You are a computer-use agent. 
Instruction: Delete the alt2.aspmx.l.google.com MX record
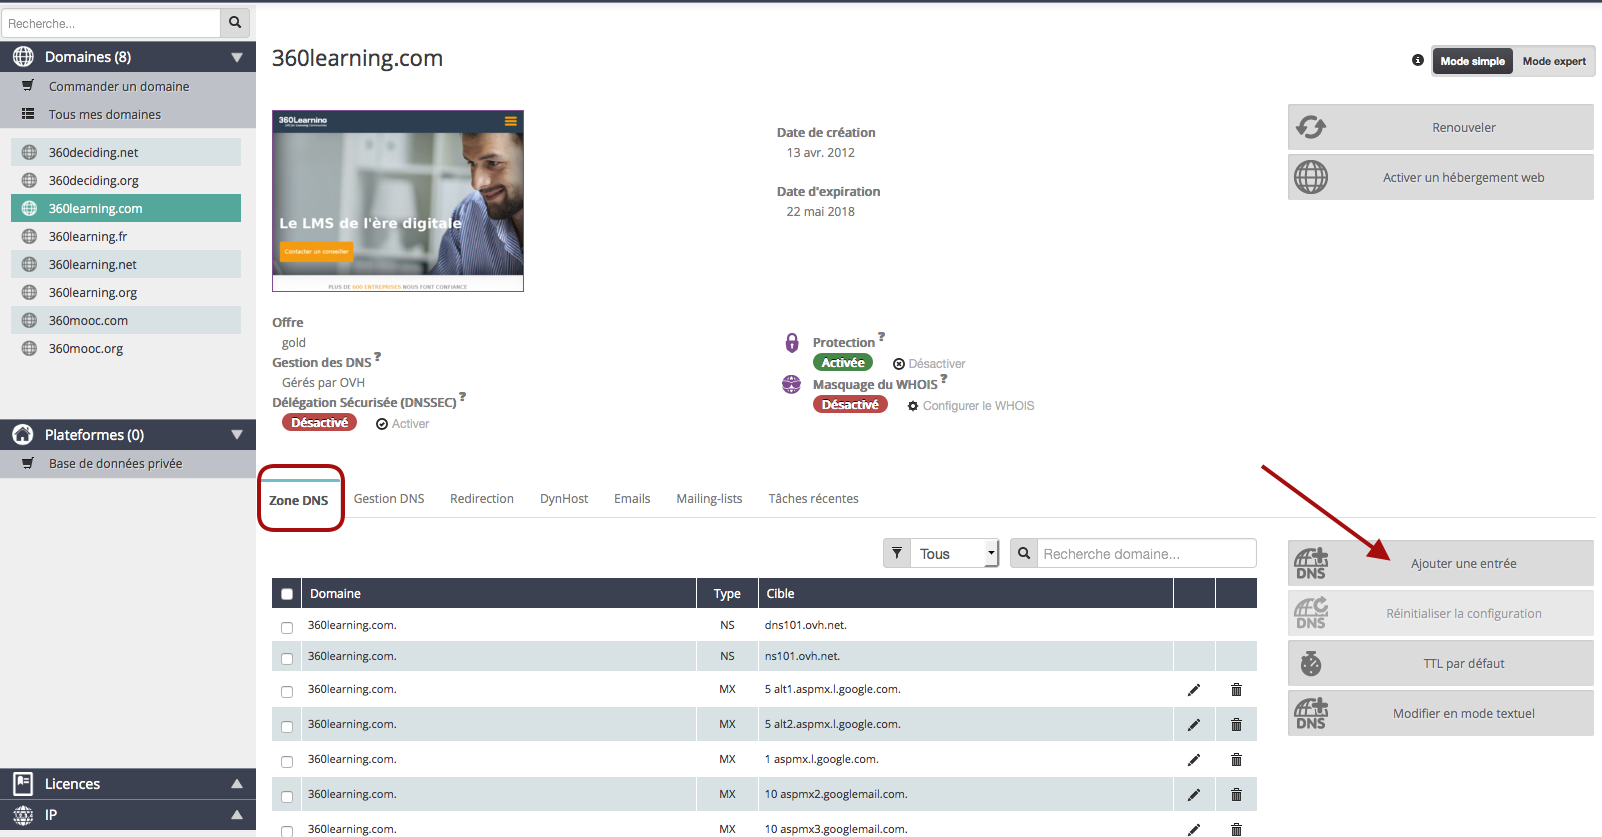[1236, 725]
